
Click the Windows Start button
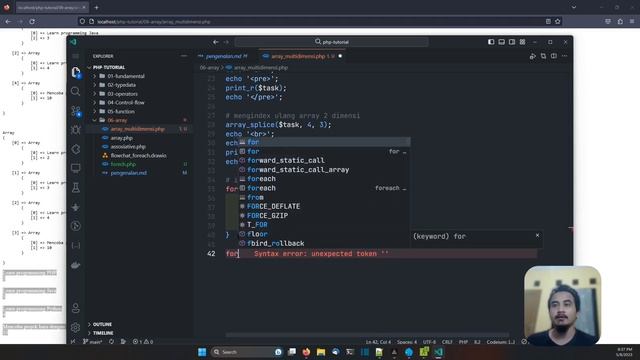[x=202, y=352]
